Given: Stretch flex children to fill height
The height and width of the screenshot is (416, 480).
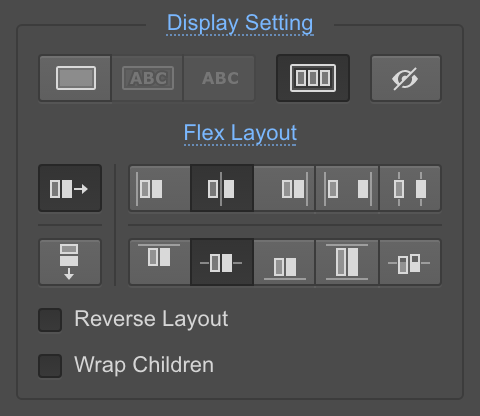Looking at the screenshot, I should point(347,262).
